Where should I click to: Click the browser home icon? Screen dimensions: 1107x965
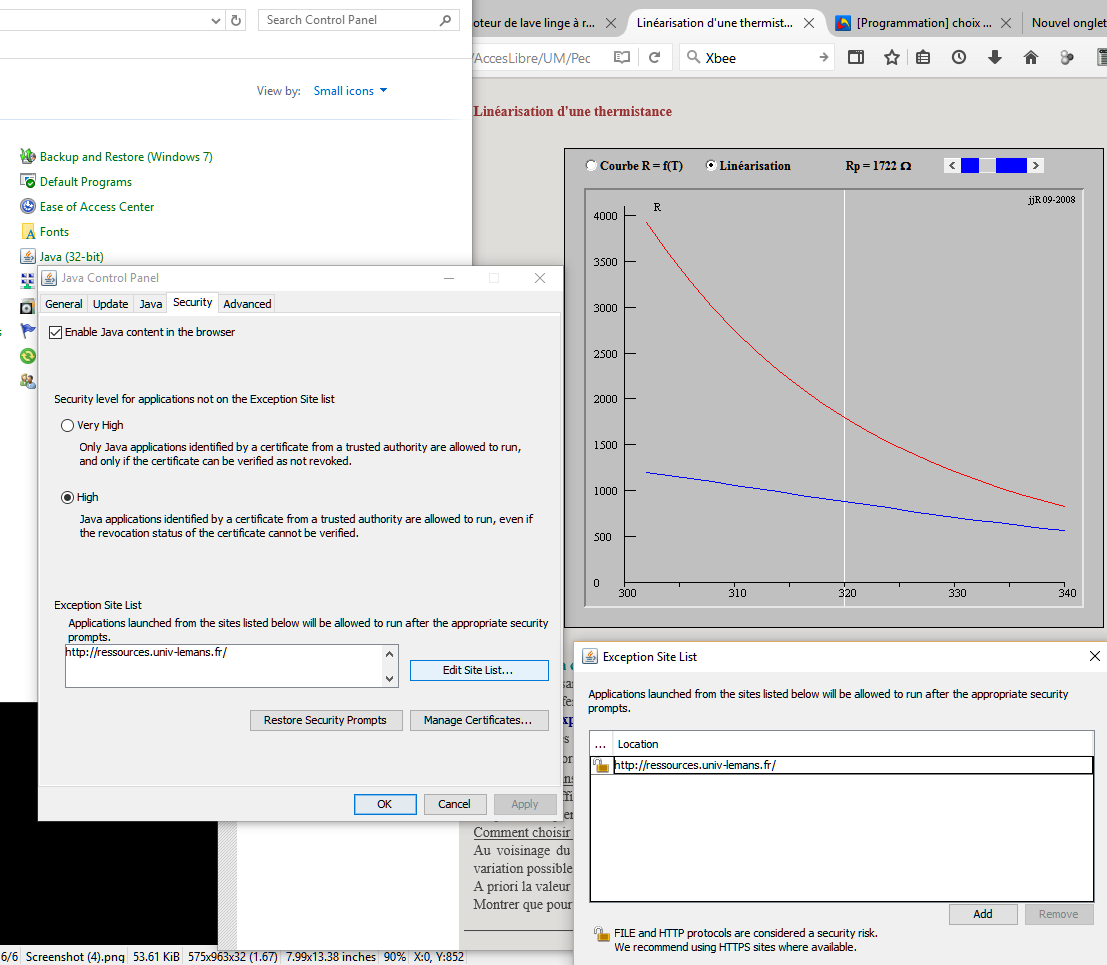(x=1031, y=58)
